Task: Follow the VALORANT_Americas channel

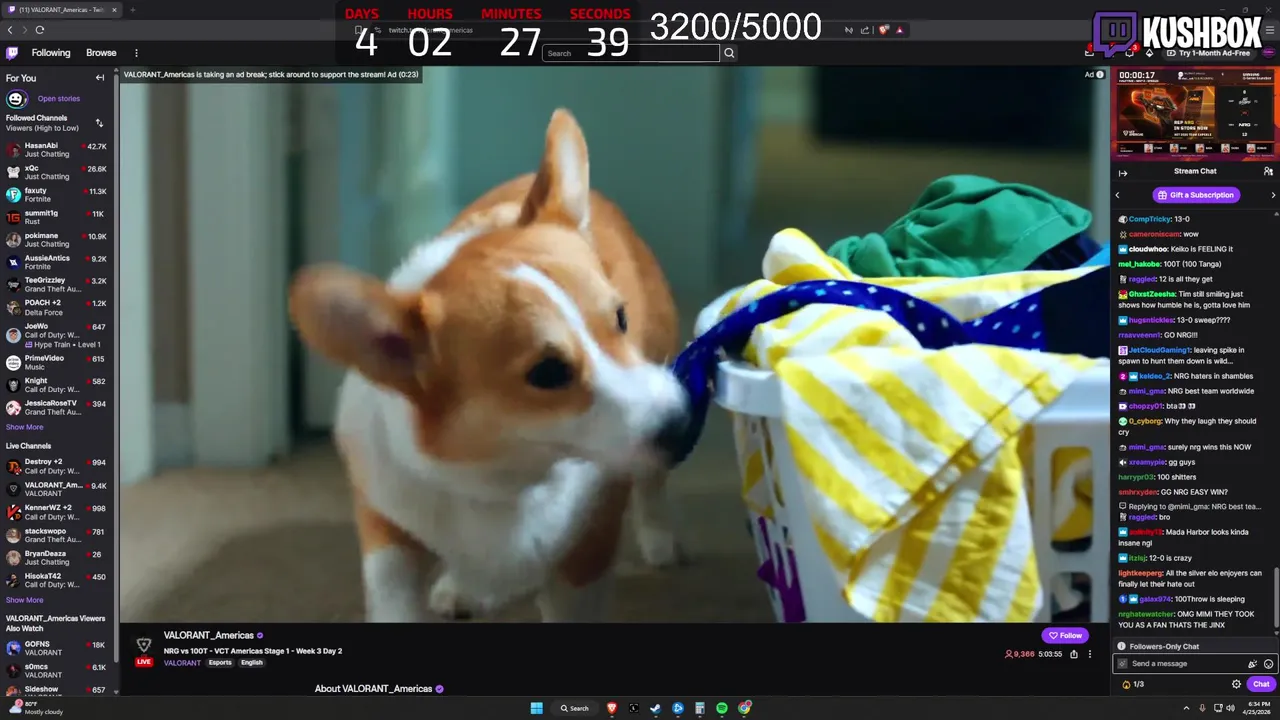Action: coord(1065,635)
